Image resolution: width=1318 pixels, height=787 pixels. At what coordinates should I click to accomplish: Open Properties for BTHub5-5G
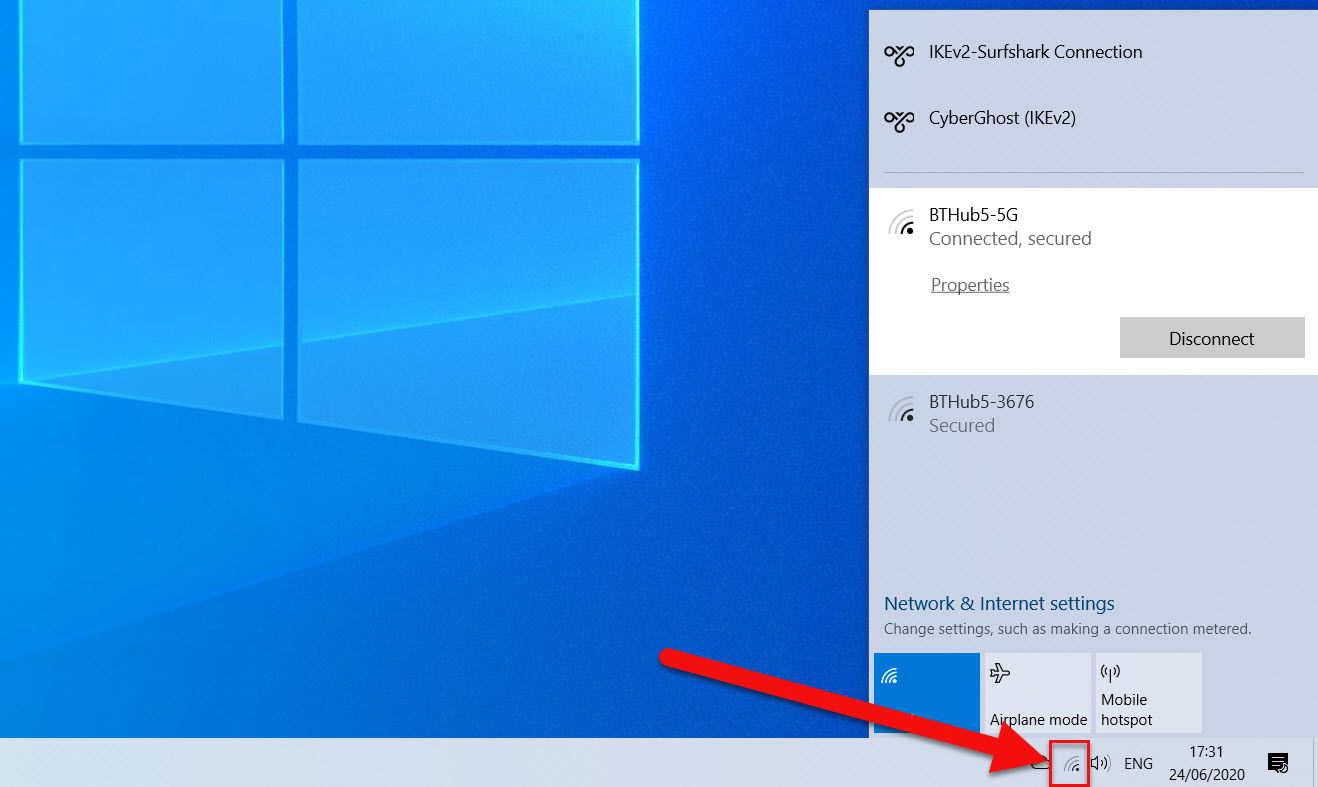[969, 285]
